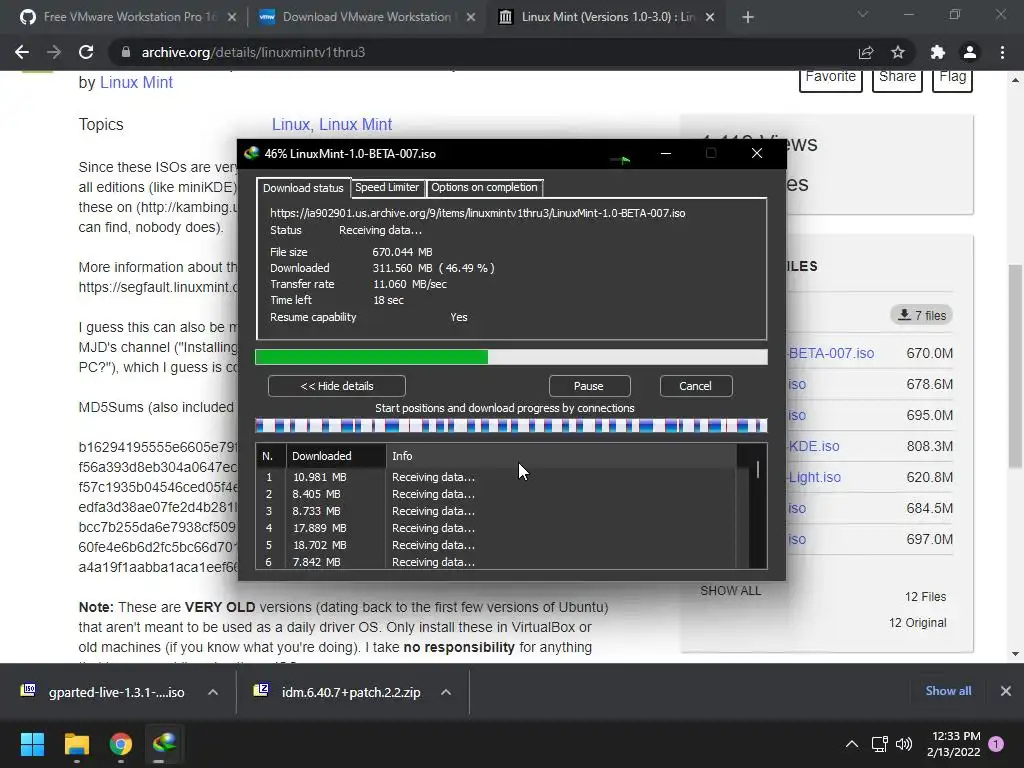Show hidden system tray icons
This screenshot has height=768, width=1024.
pyautogui.click(x=852, y=744)
